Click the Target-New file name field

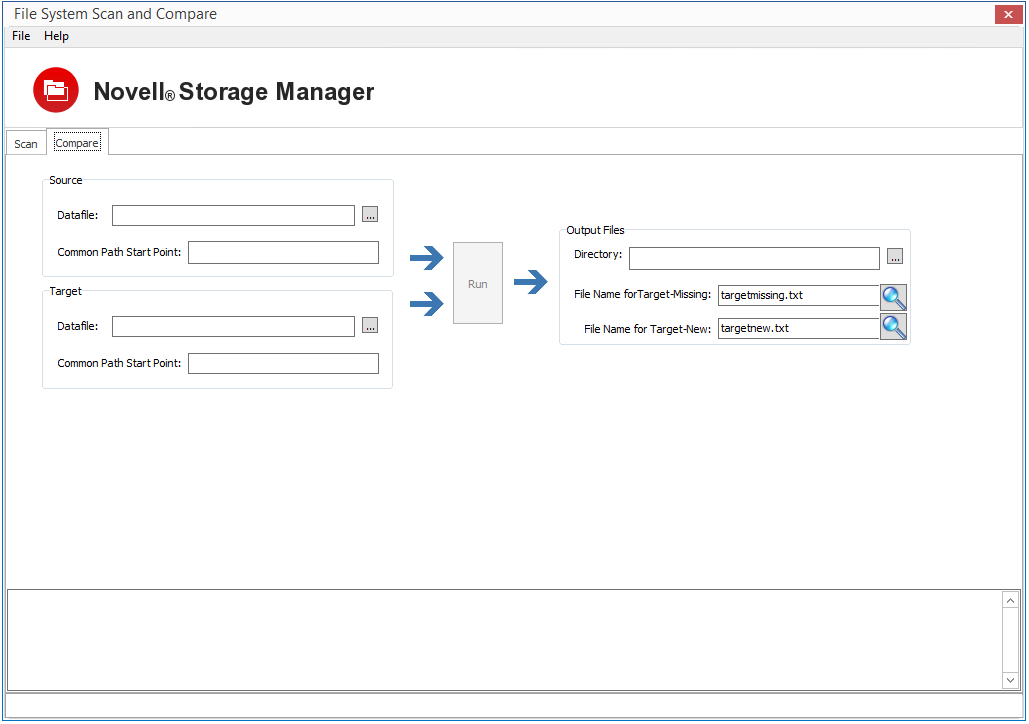tap(798, 328)
